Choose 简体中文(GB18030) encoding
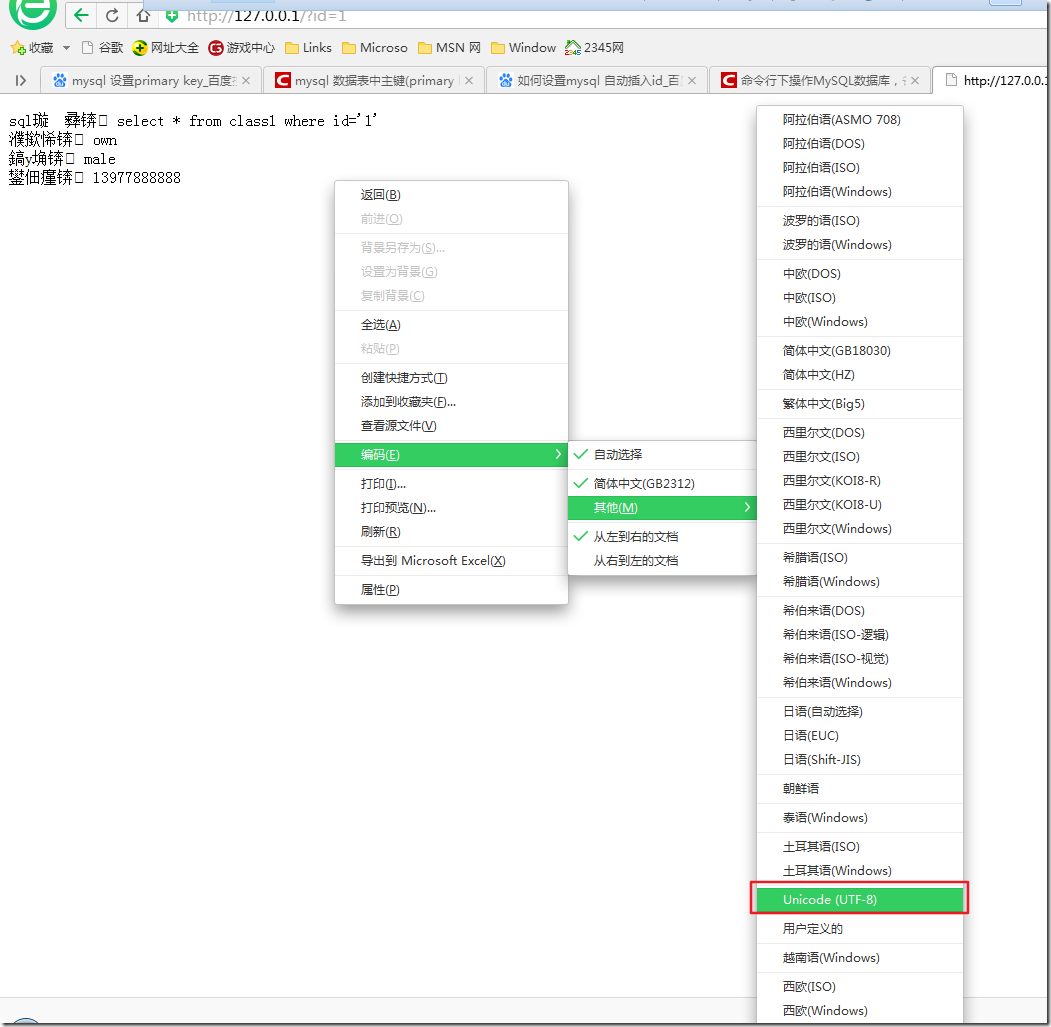This screenshot has width=1051, height=1027. pyautogui.click(x=860, y=351)
